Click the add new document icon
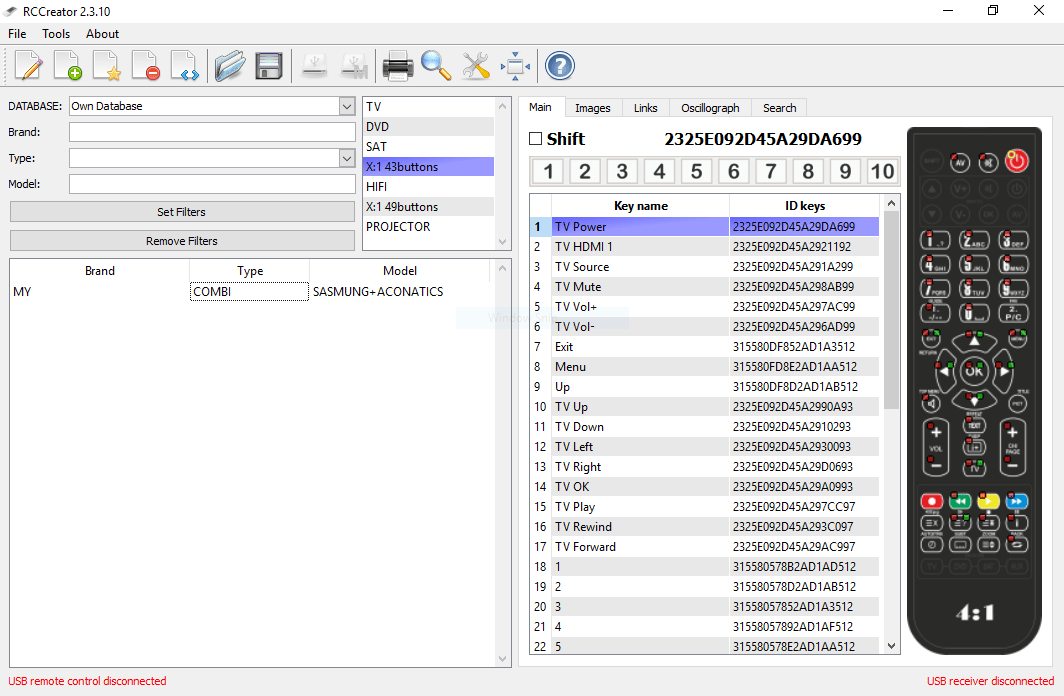1064x696 pixels. coord(68,66)
